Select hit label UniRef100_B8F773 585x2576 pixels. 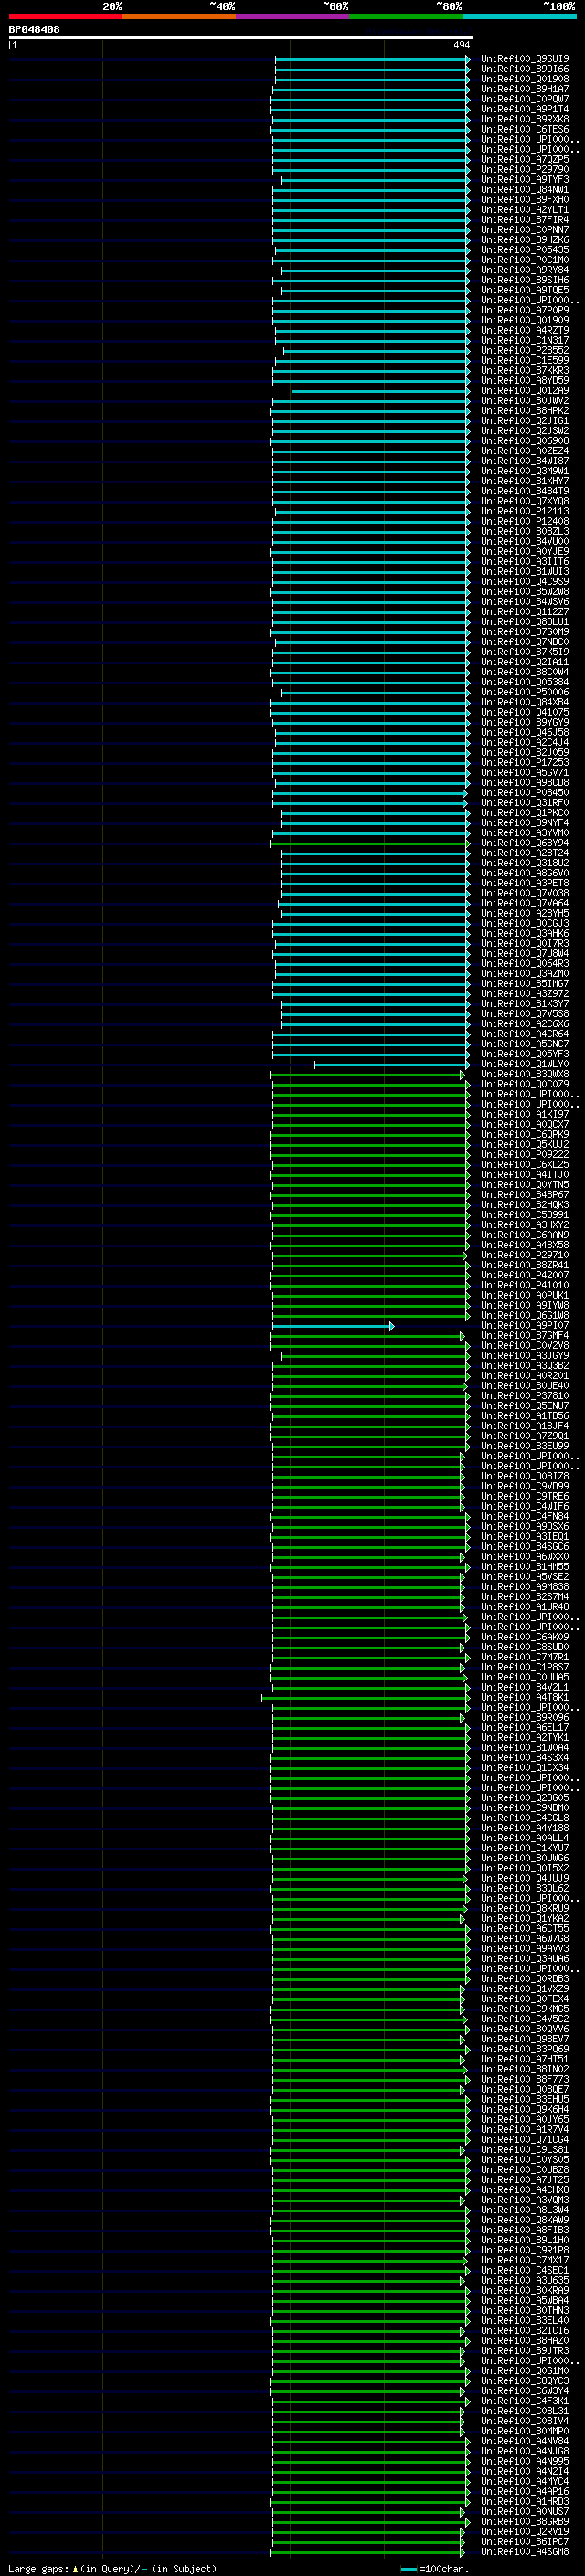tap(525, 2080)
